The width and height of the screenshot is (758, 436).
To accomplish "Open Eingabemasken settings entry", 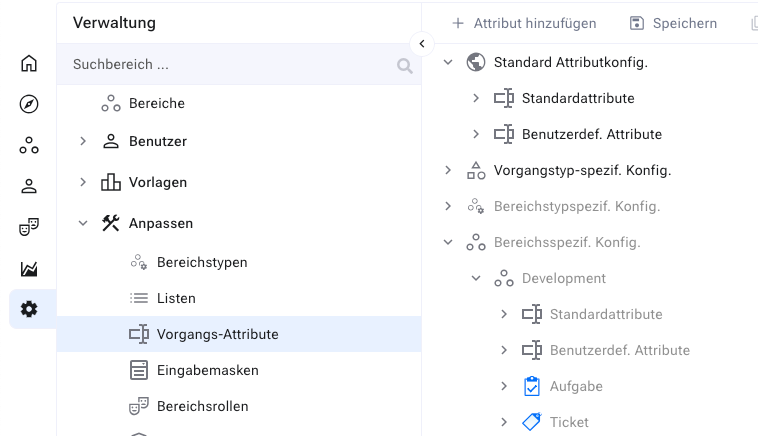I will click(207, 370).
